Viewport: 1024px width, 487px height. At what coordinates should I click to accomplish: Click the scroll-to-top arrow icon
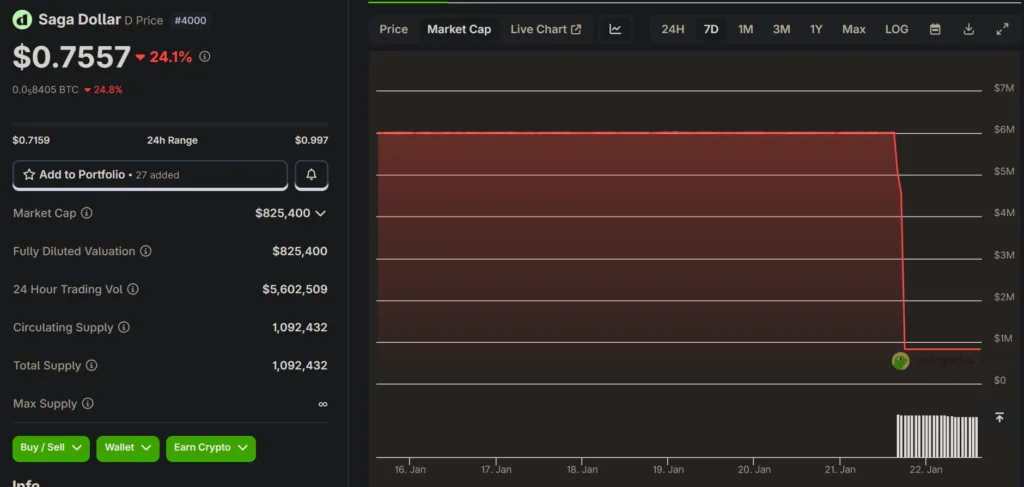point(998,417)
